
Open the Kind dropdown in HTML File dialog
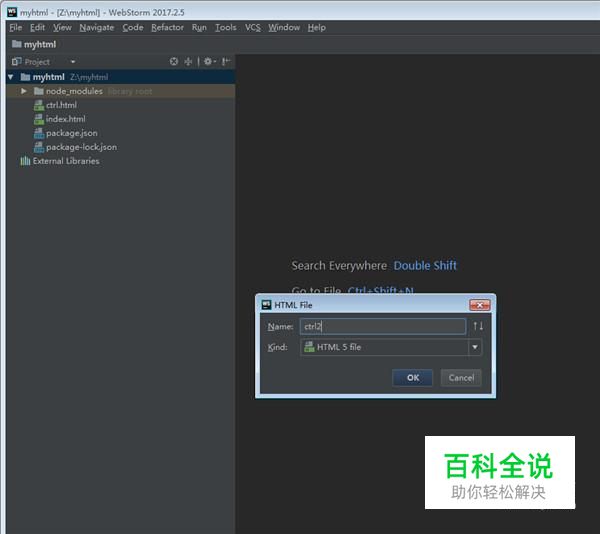click(x=475, y=347)
